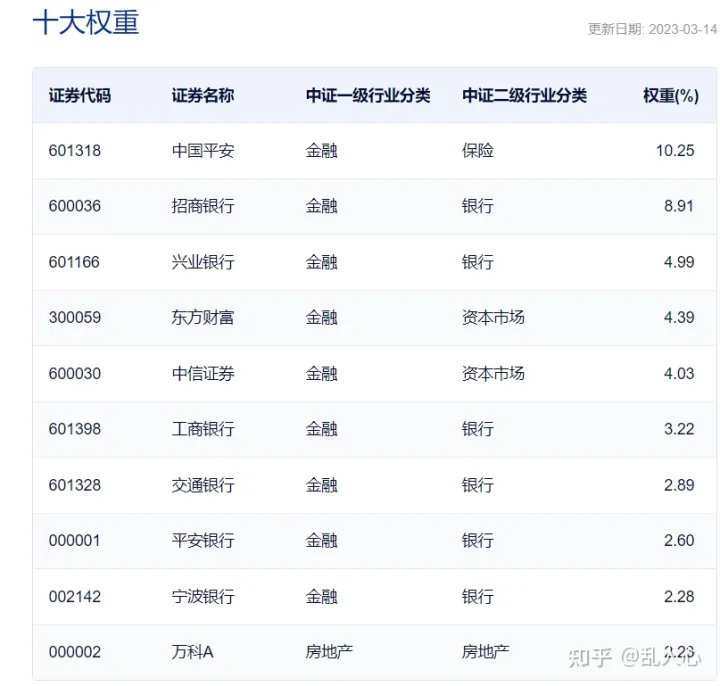Select the 万科A name cell
The width and height of the screenshot is (720, 686).
point(192,652)
